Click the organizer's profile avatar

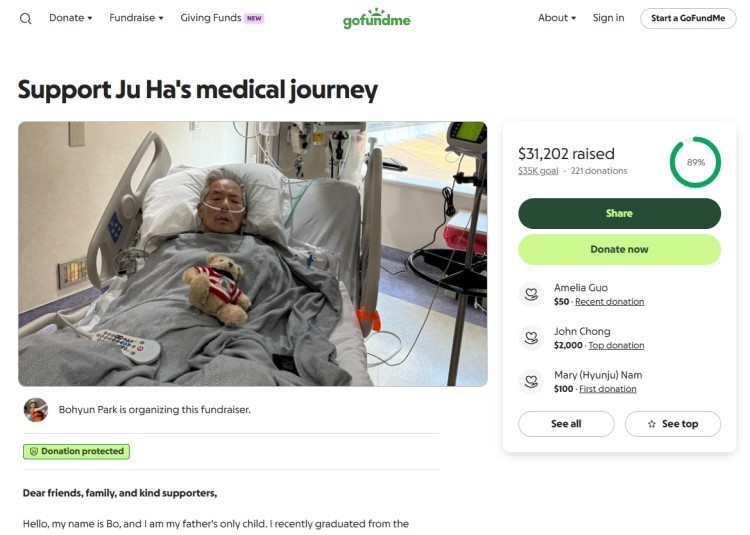(x=36, y=409)
